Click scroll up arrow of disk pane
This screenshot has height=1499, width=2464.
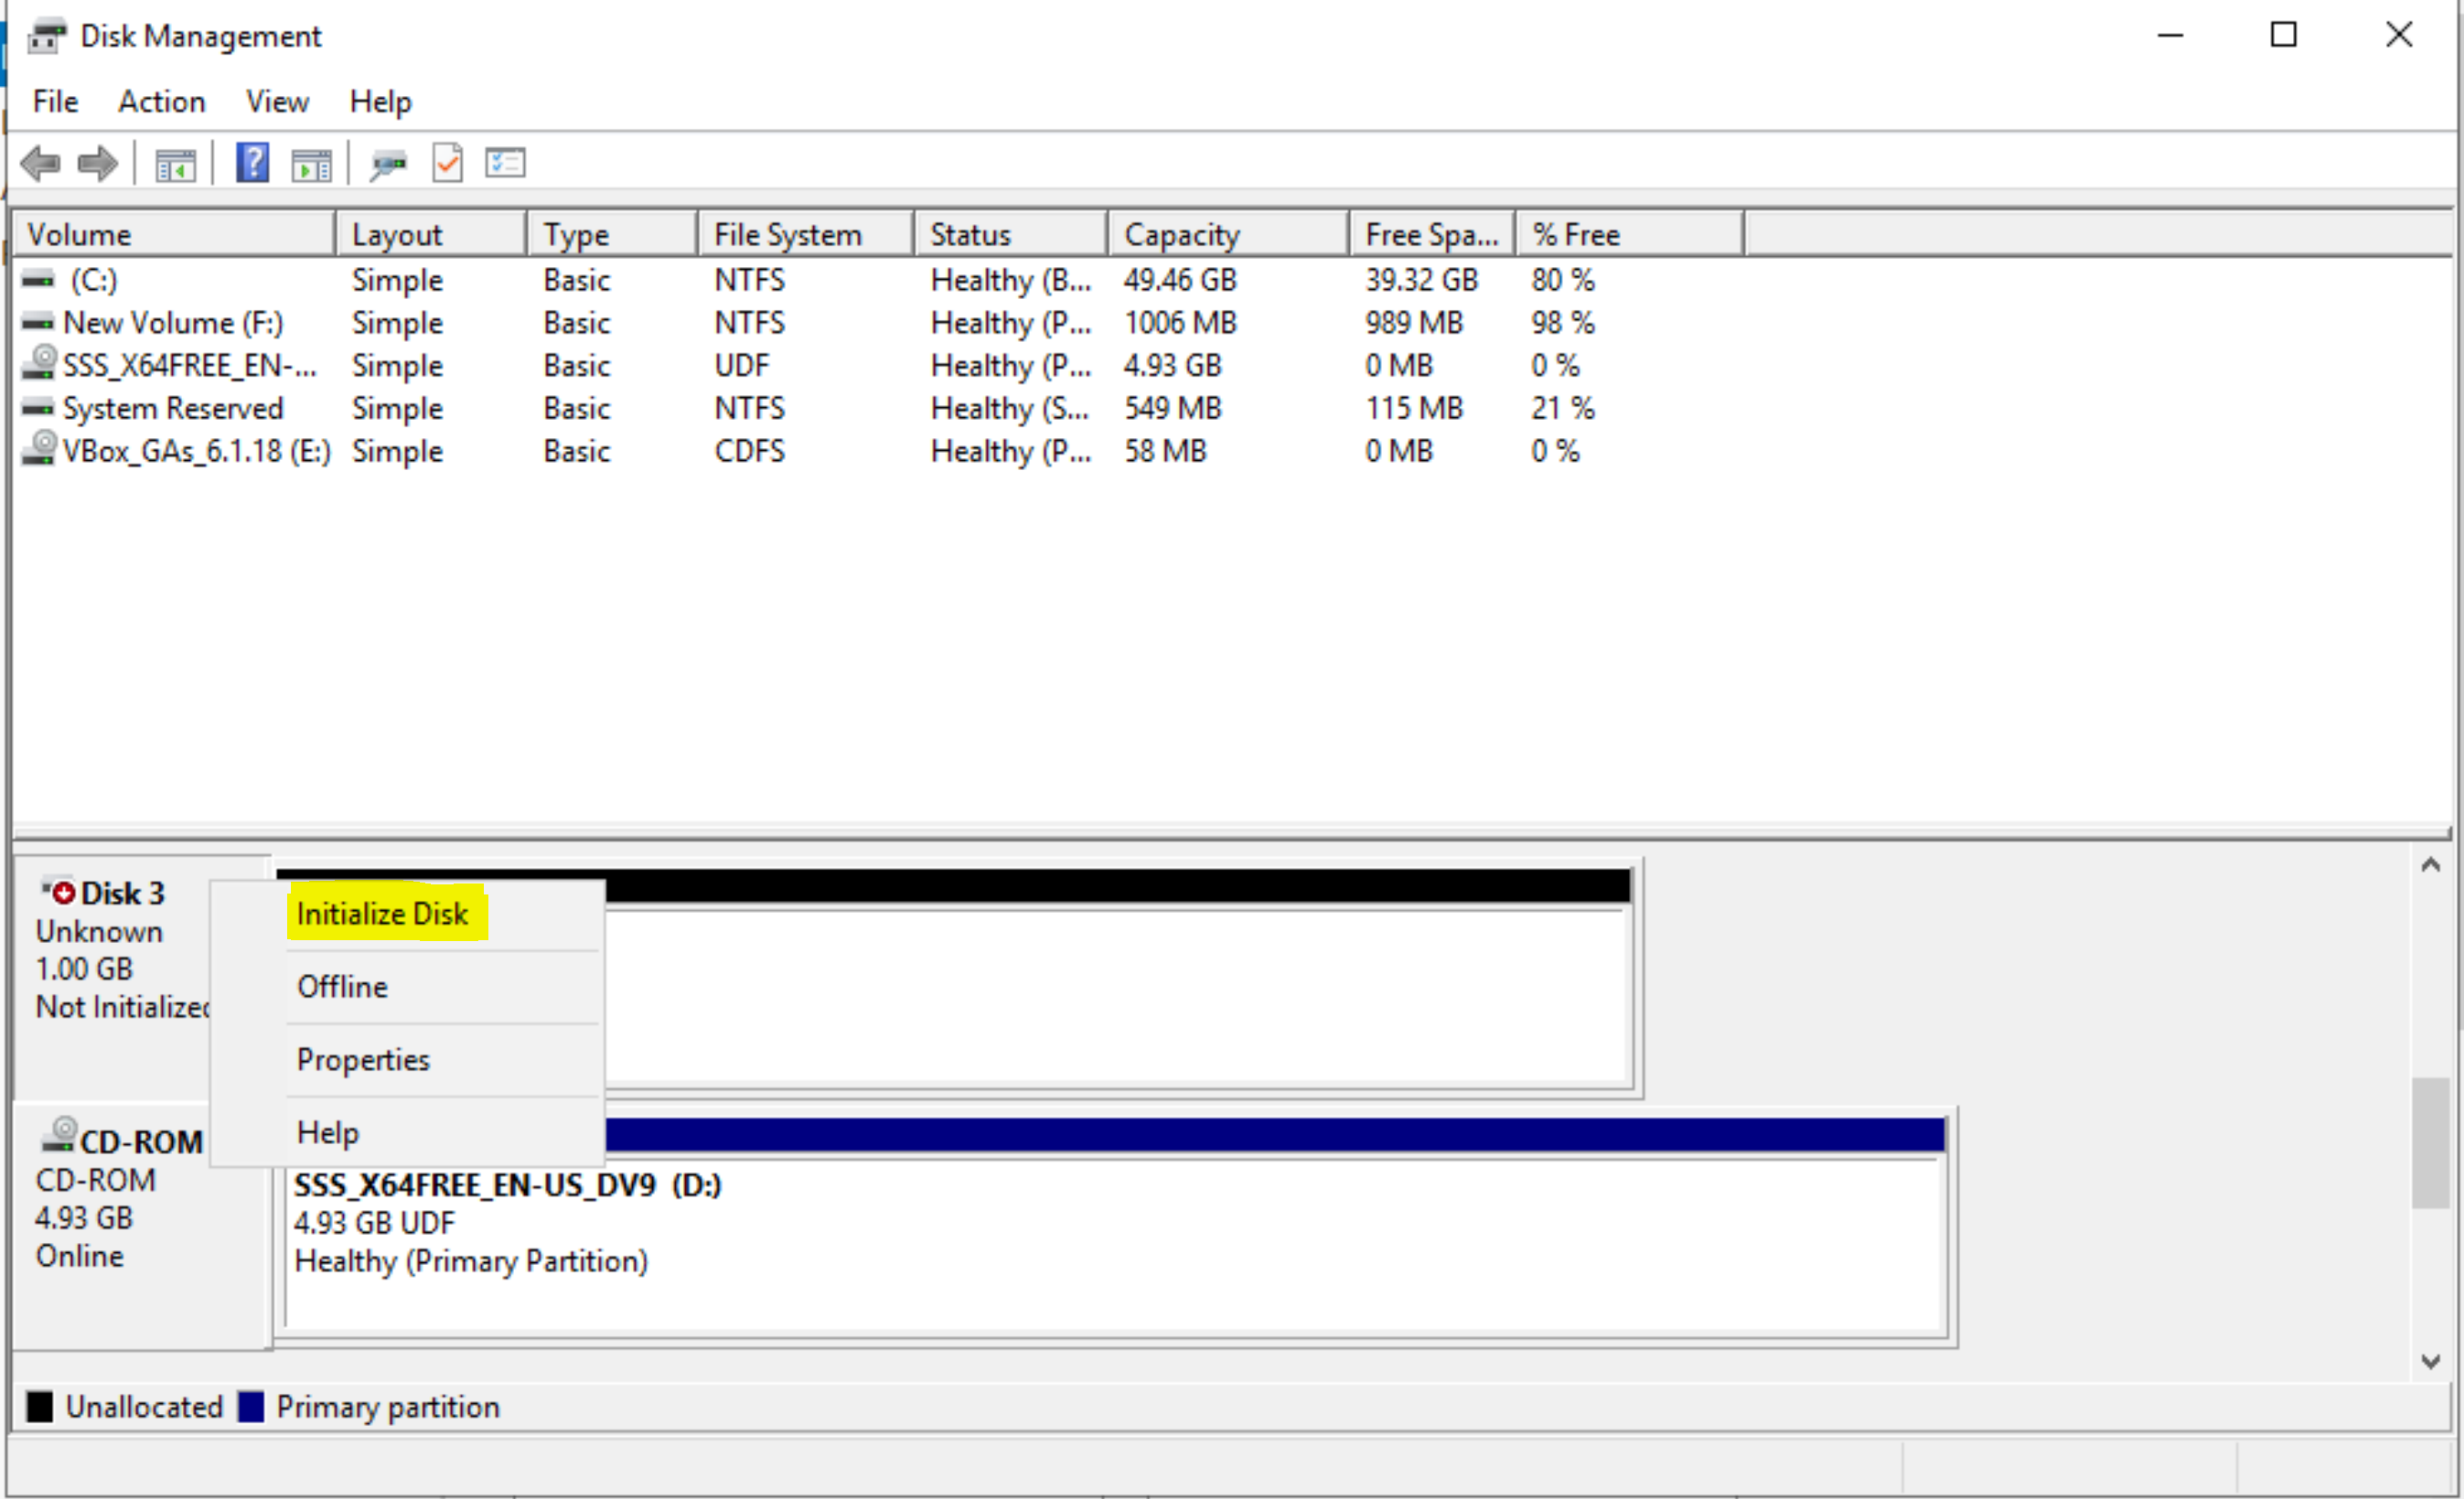point(2431,865)
